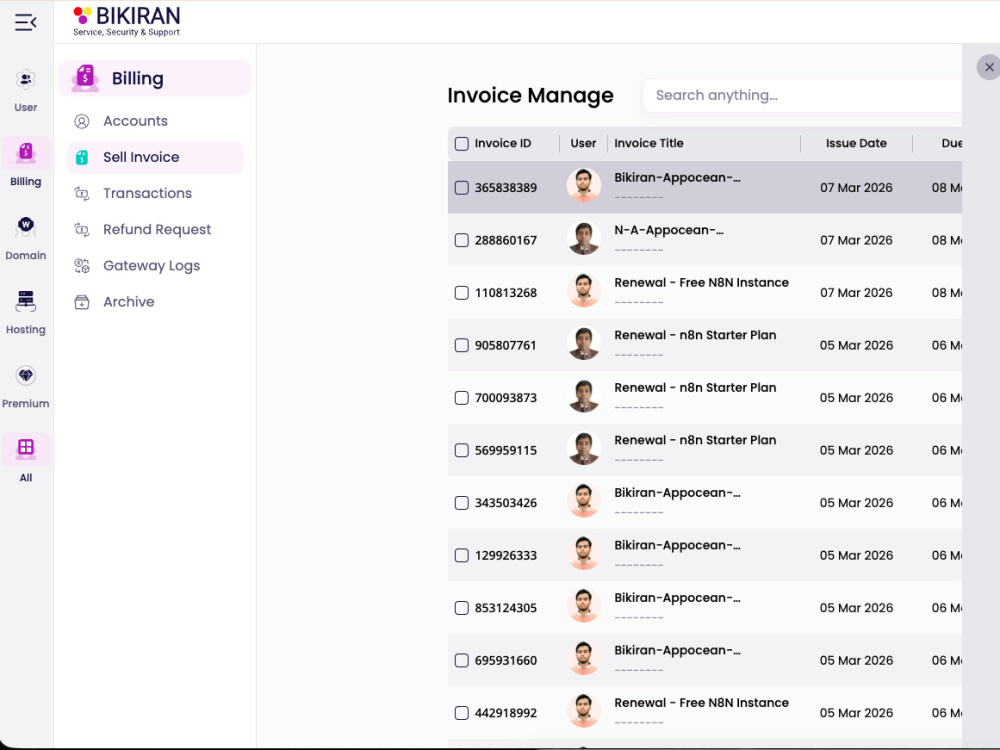Focus the Search anything field
The width and height of the screenshot is (1000, 750).
pos(802,96)
